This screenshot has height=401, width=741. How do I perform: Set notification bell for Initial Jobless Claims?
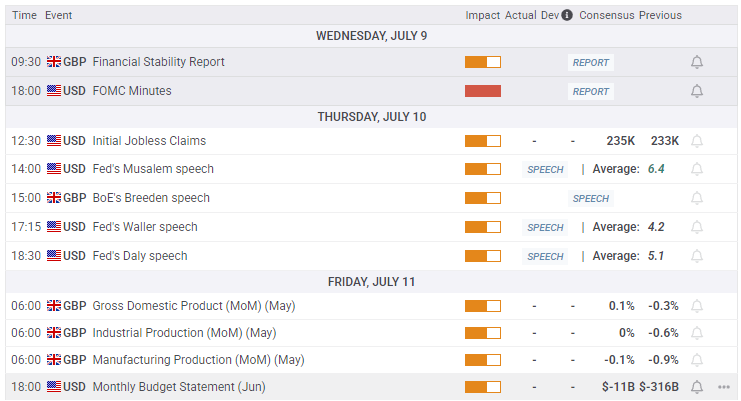[697, 141]
